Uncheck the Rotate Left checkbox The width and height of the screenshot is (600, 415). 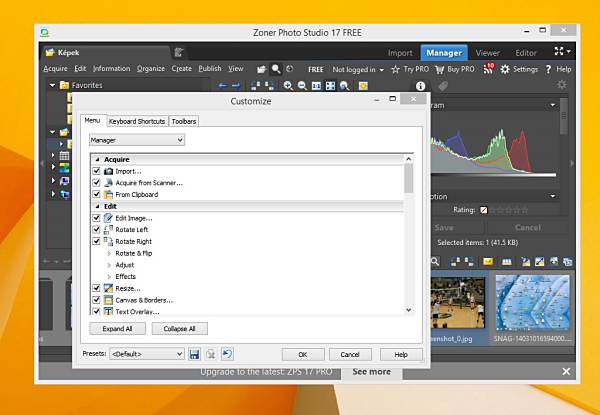96,229
